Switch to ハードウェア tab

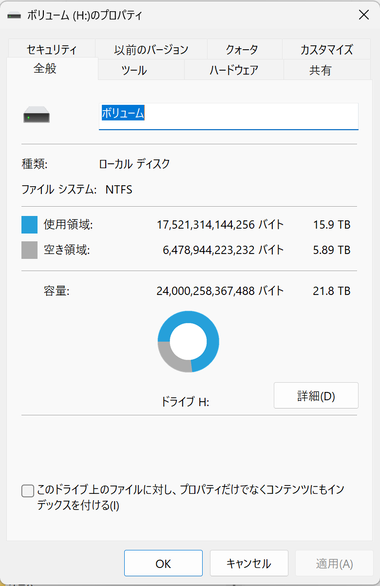click(234, 70)
